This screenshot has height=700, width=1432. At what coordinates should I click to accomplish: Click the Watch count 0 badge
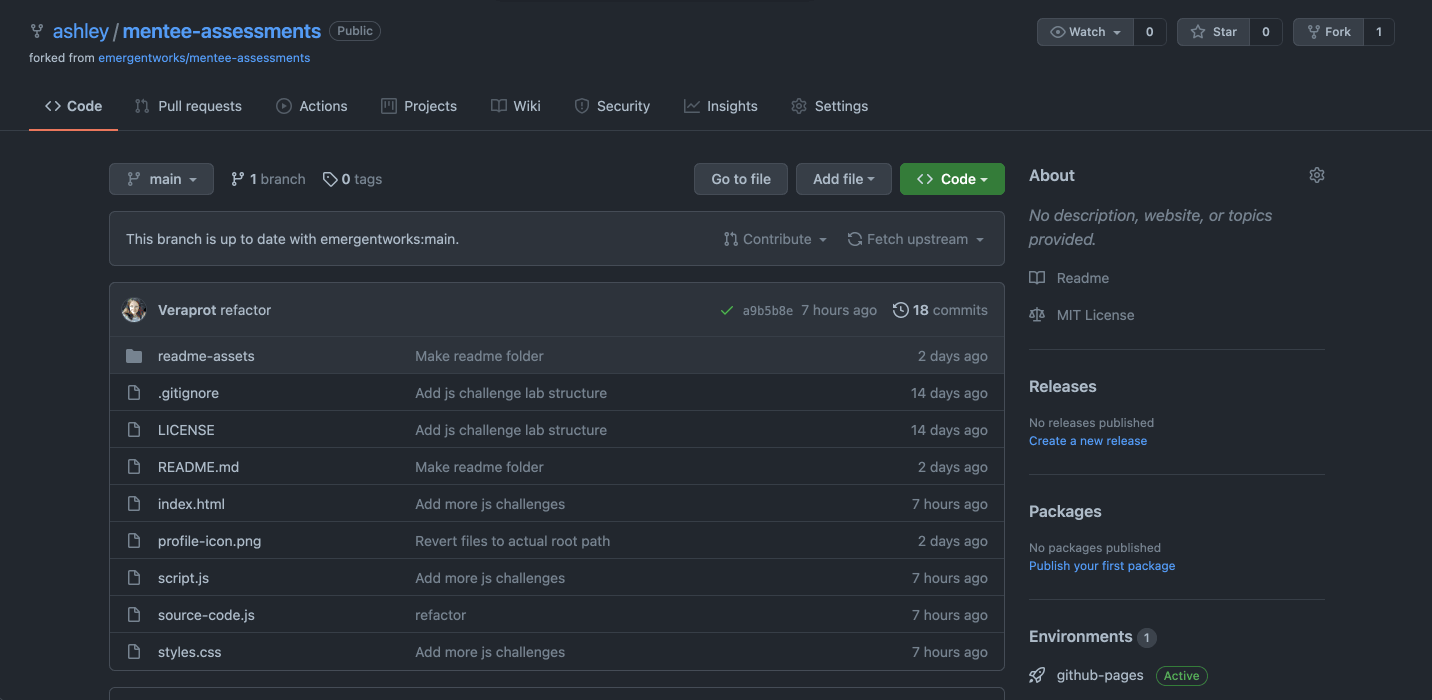[x=1150, y=32]
